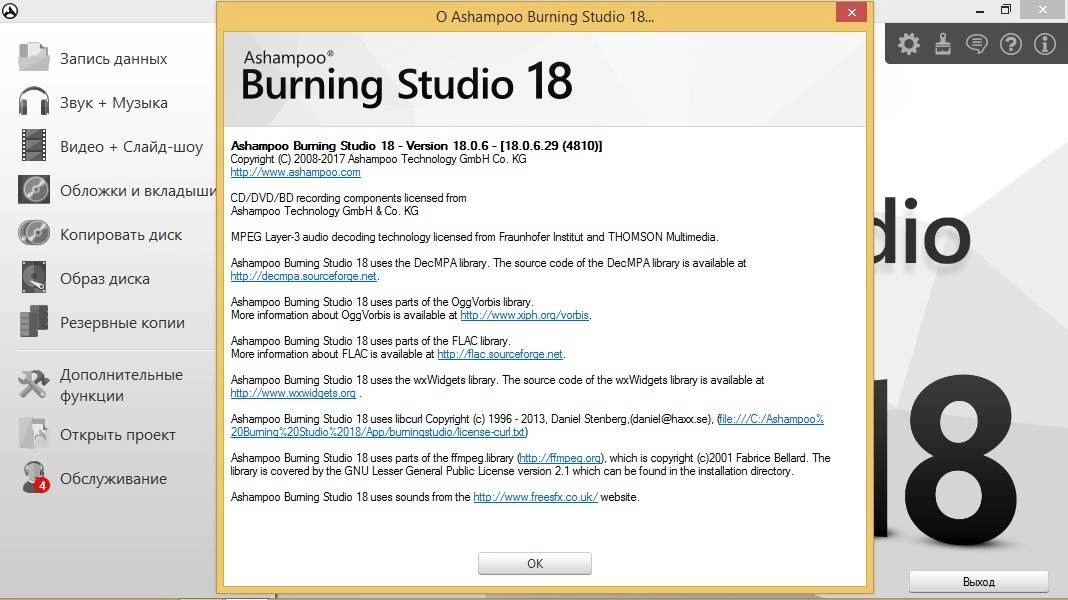Select Дополнительные функции menu entry

[121, 385]
